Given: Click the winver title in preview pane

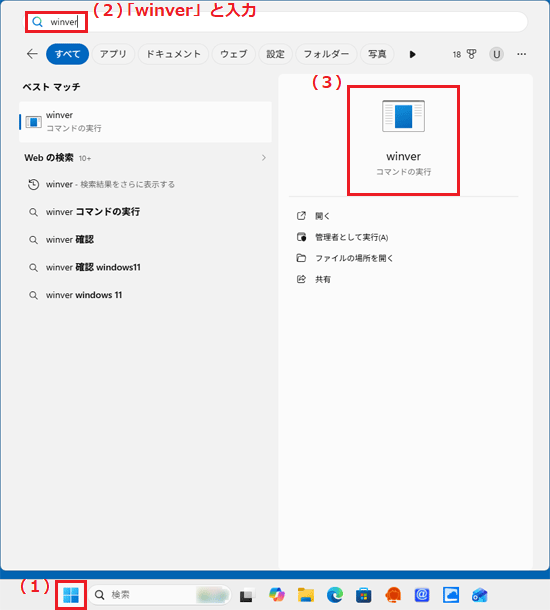Looking at the screenshot, I should (x=403, y=156).
